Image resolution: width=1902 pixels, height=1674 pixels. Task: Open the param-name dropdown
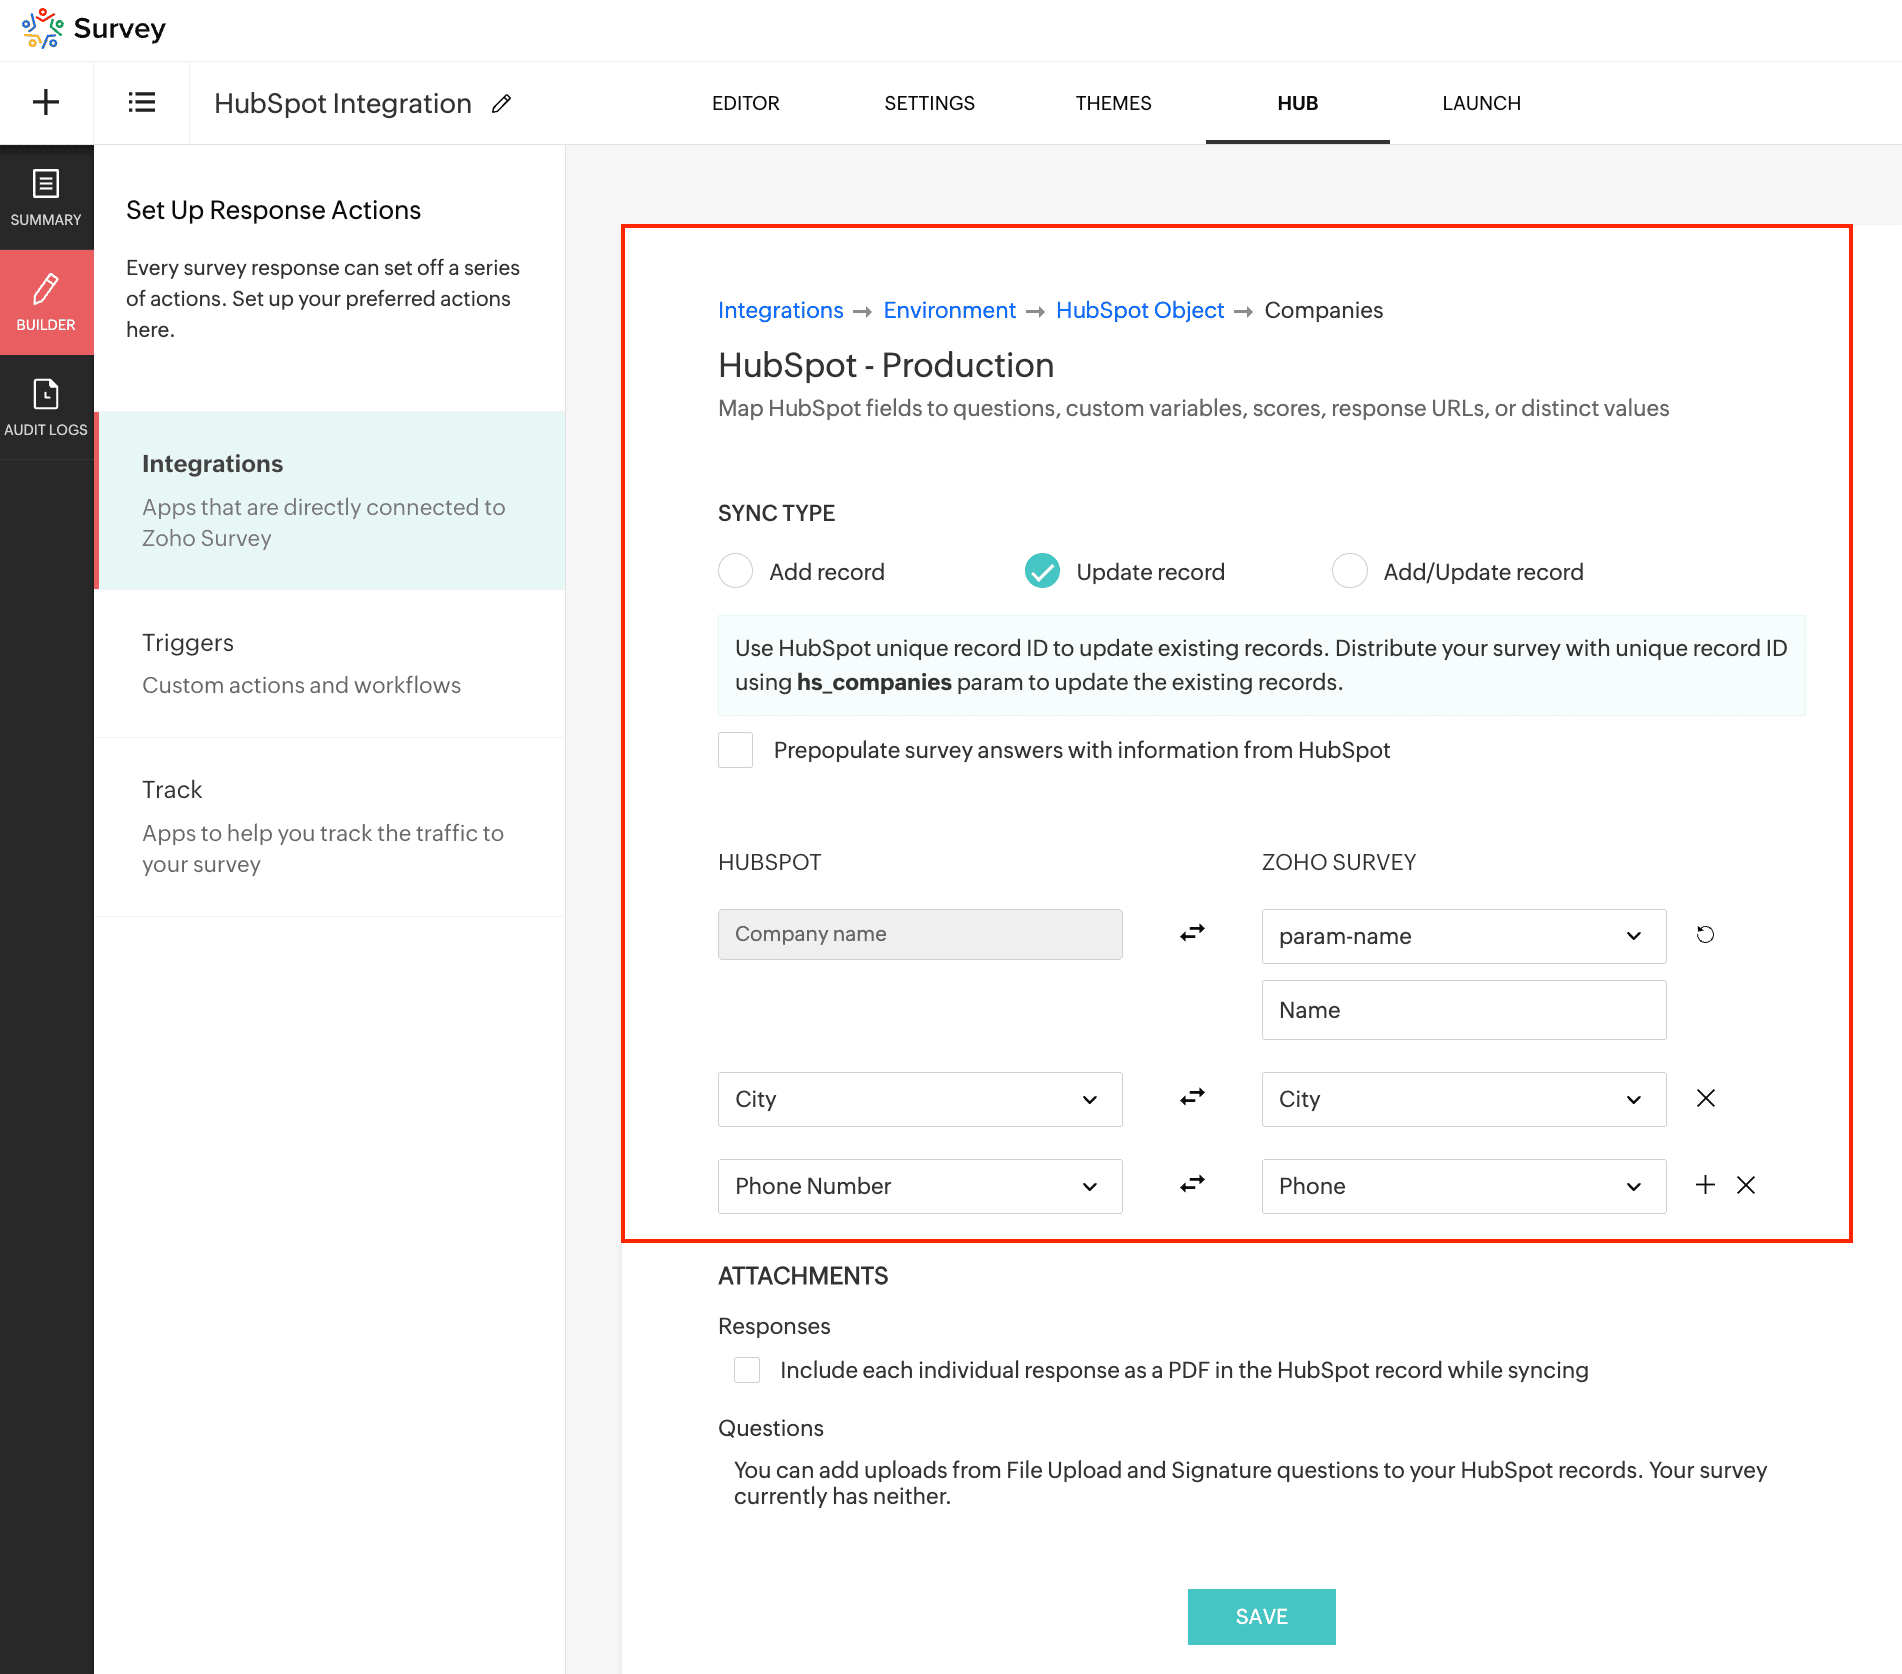point(1464,936)
